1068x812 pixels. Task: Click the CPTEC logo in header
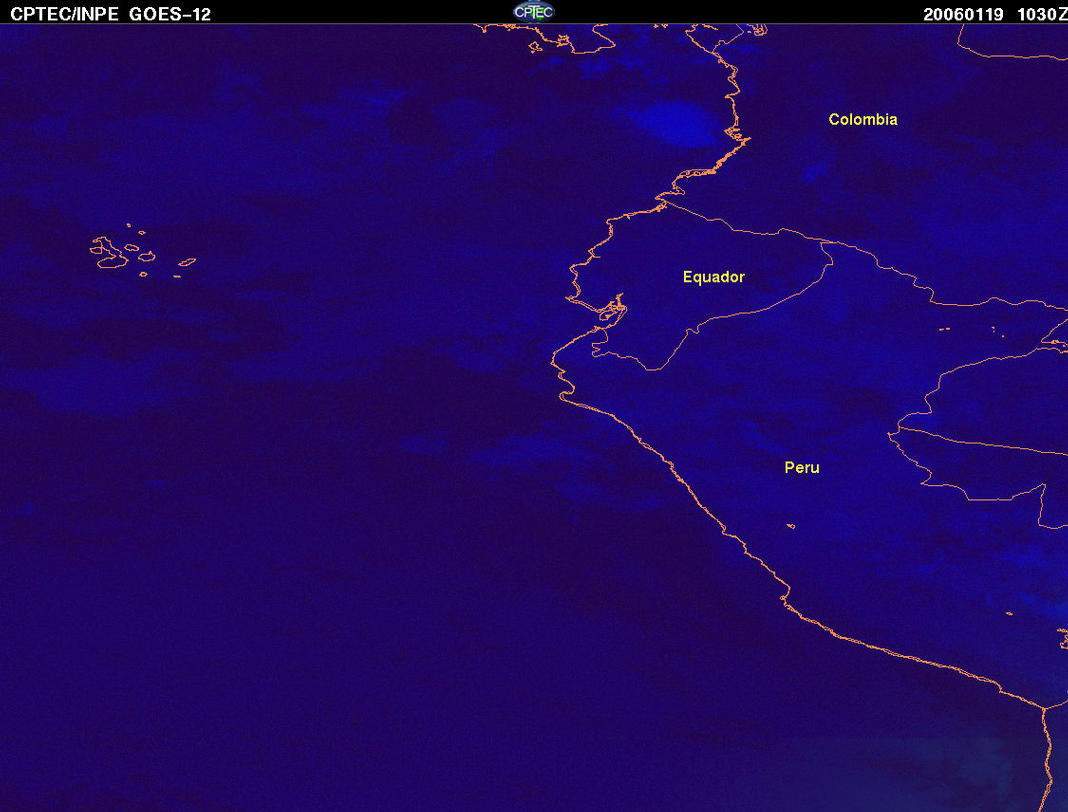coord(533,12)
